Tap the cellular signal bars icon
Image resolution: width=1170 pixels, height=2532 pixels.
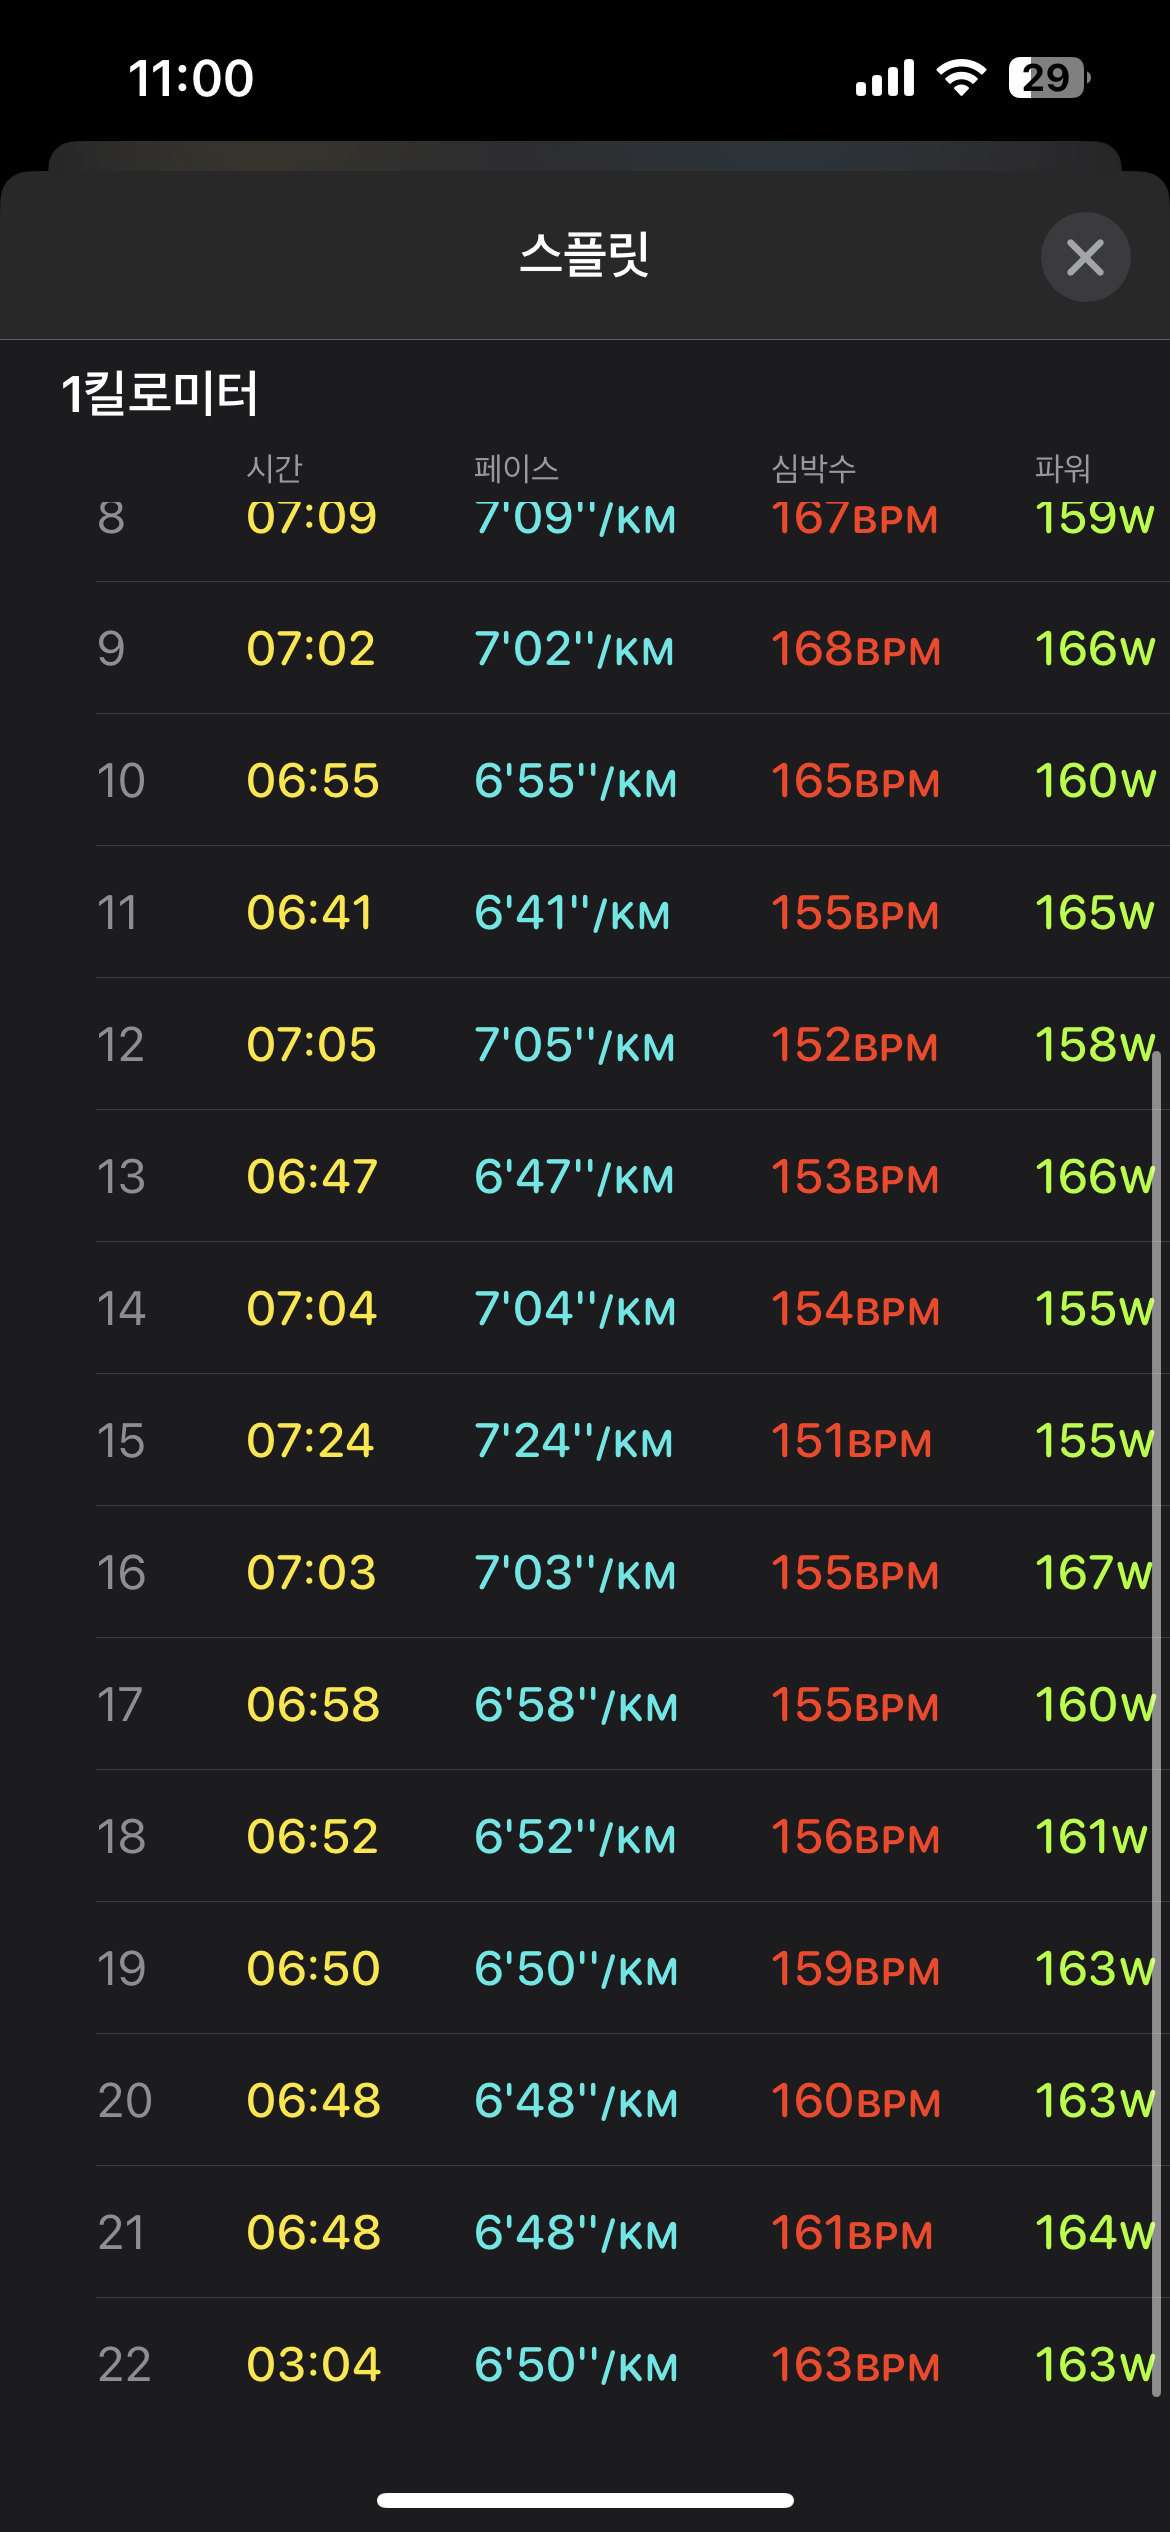(885, 78)
